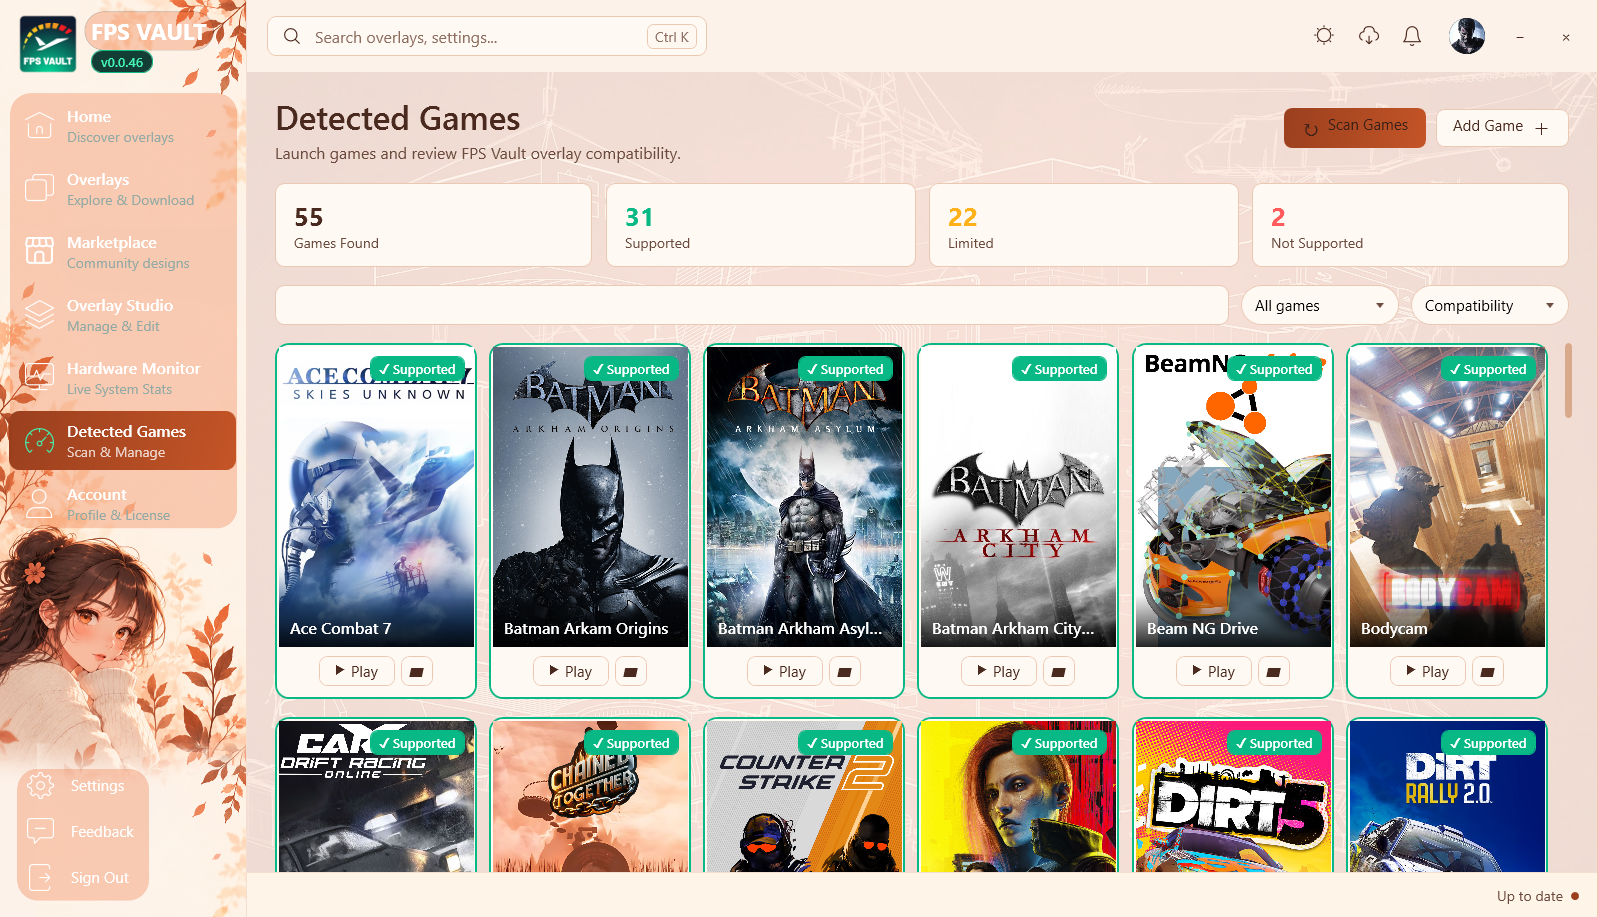The height and width of the screenshot is (917, 1598).
Task: Open the folder icon for Bodycam
Action: click(x=1488, y=672)
